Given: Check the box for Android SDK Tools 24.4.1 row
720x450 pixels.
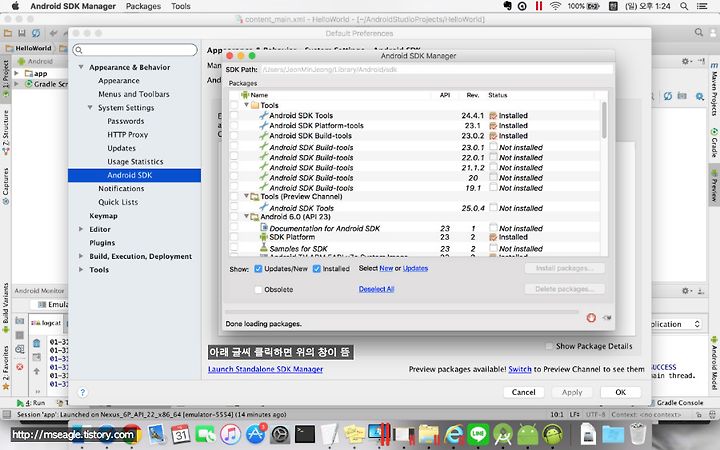Looking at the screenshot, I should click(234, 115).
